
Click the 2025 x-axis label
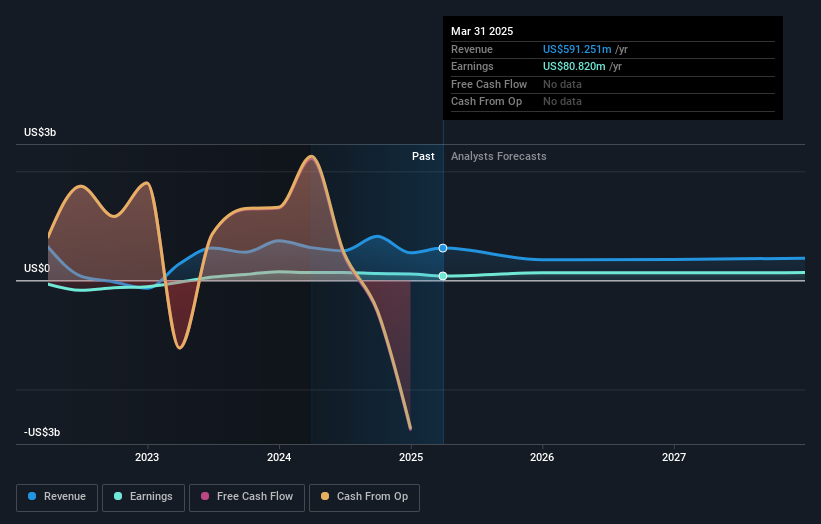tap(411, 458)
